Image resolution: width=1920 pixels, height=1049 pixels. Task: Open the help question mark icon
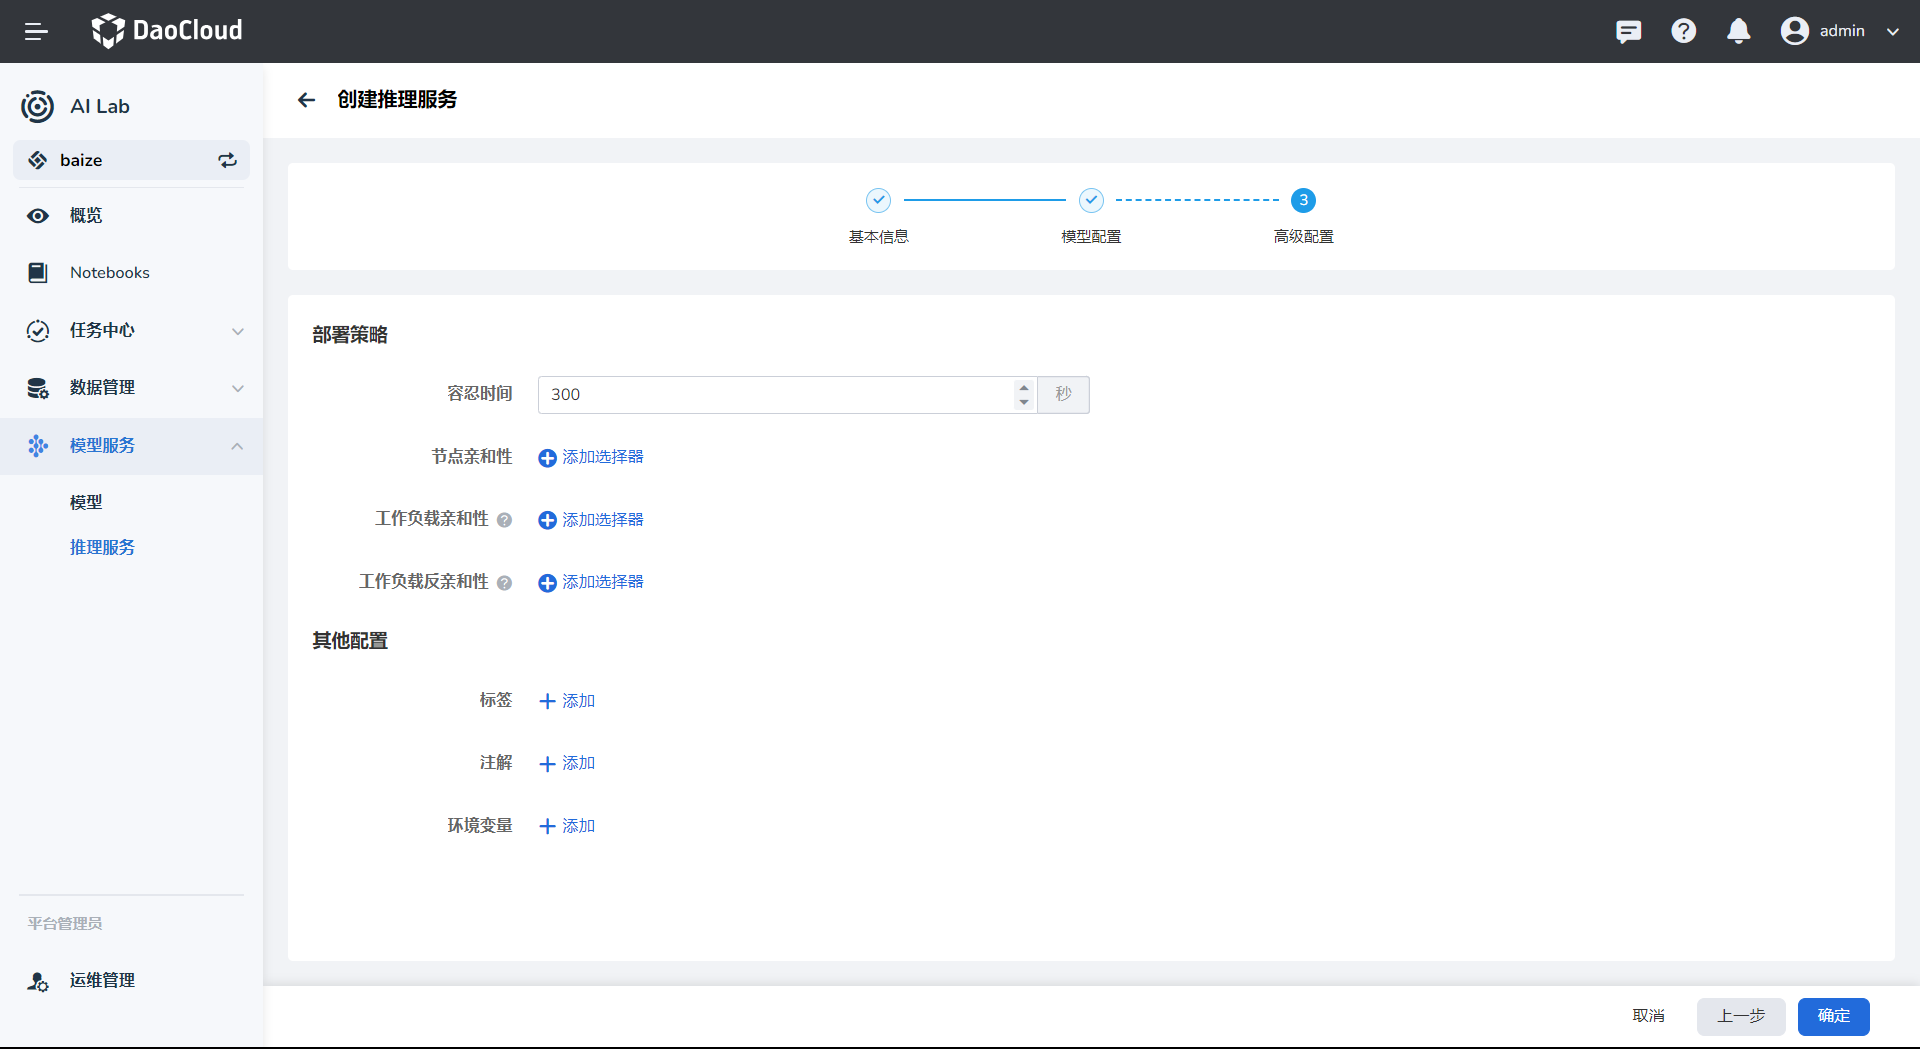1683,31
